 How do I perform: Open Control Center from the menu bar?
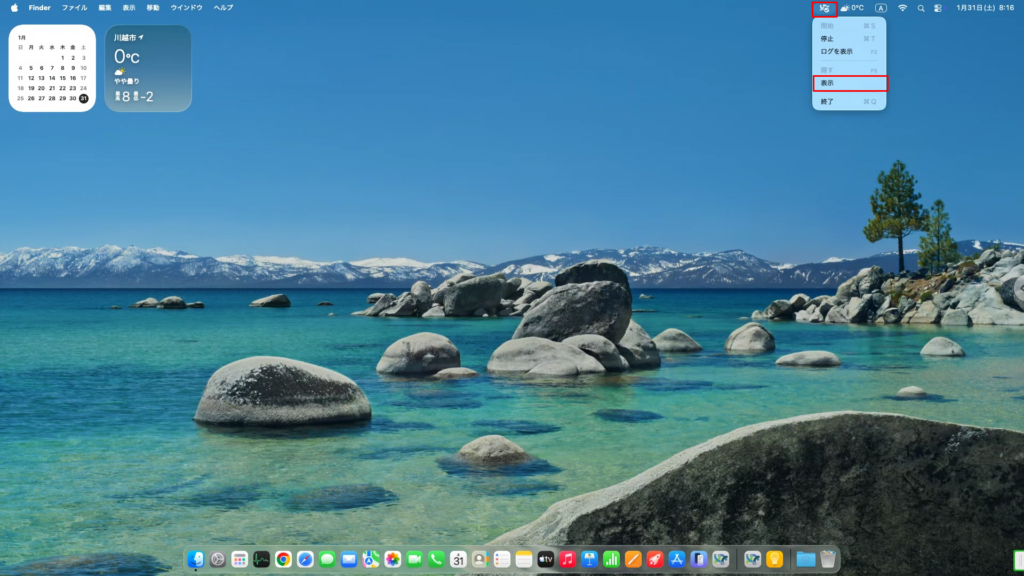point(938,8)
